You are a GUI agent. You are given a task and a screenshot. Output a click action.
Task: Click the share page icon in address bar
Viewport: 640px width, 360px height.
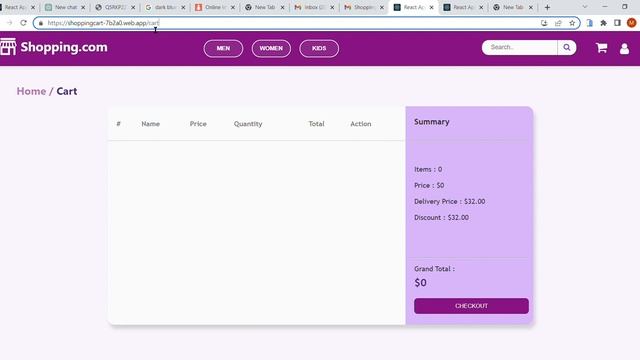coord(558,23)
